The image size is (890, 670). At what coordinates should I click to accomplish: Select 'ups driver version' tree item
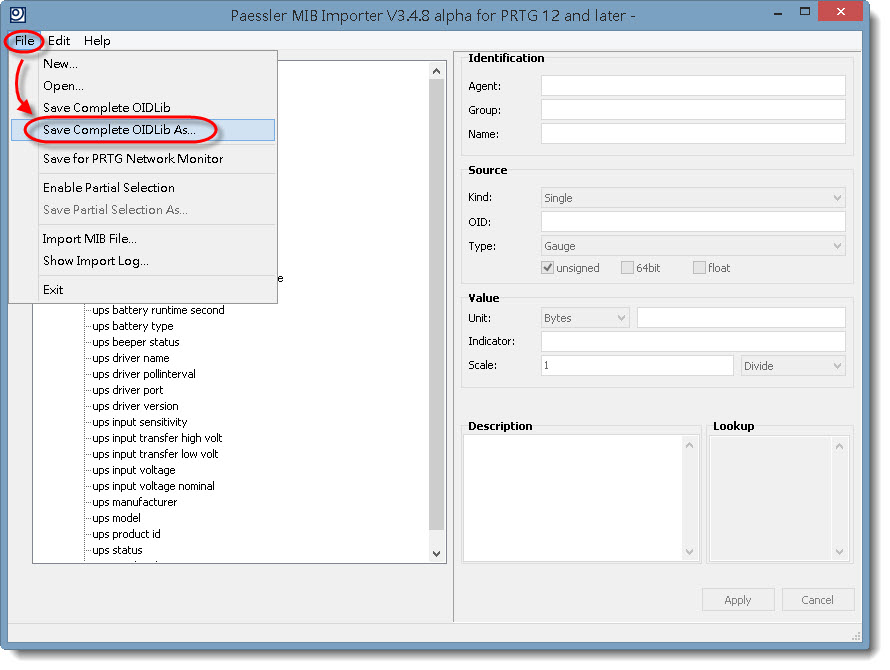[x=135, y=406]
